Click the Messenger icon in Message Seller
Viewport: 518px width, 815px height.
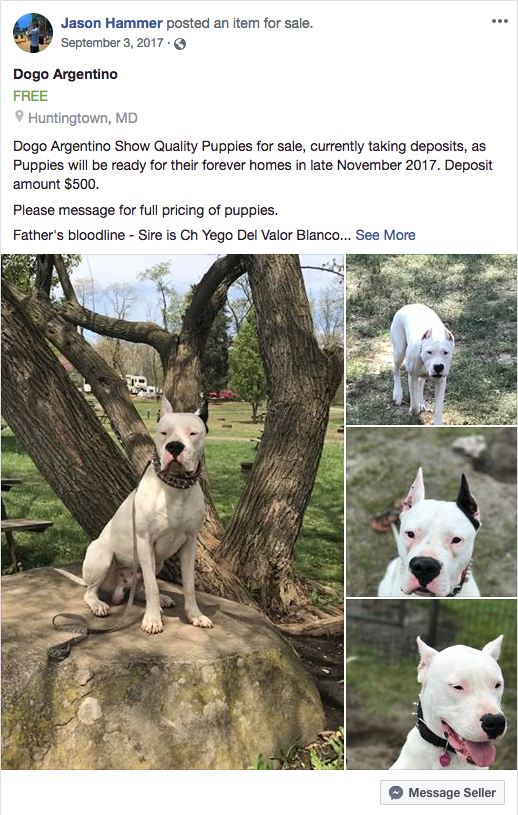click(x=396, y=793)
